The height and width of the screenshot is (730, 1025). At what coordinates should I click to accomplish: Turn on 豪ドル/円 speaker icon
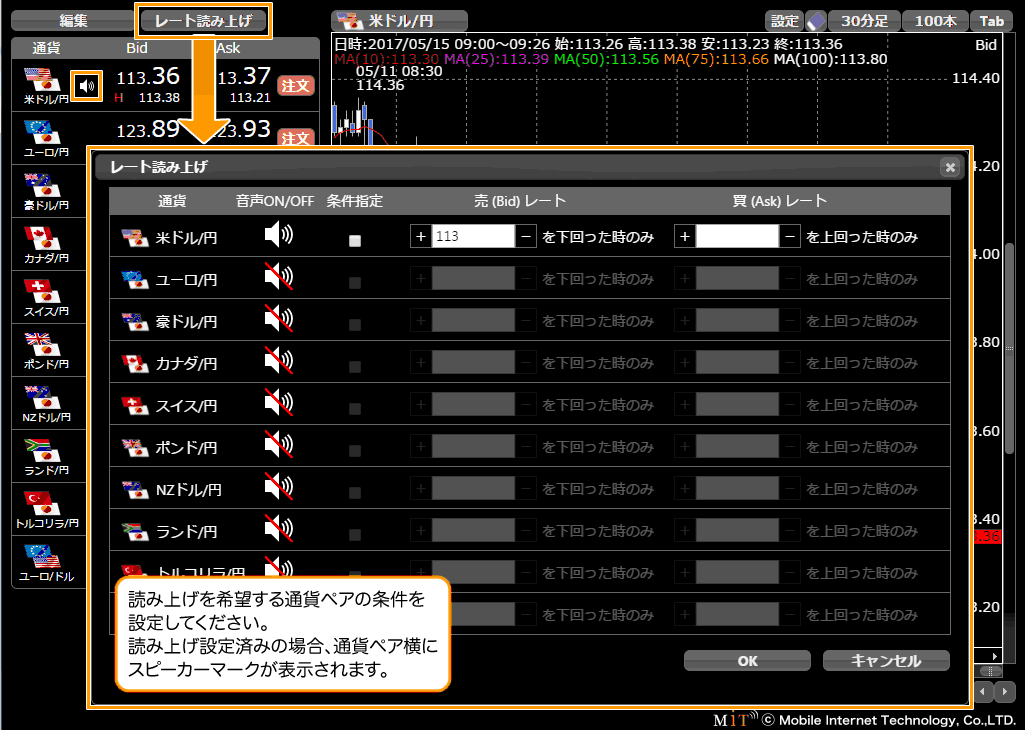click(x=278, y=320)
